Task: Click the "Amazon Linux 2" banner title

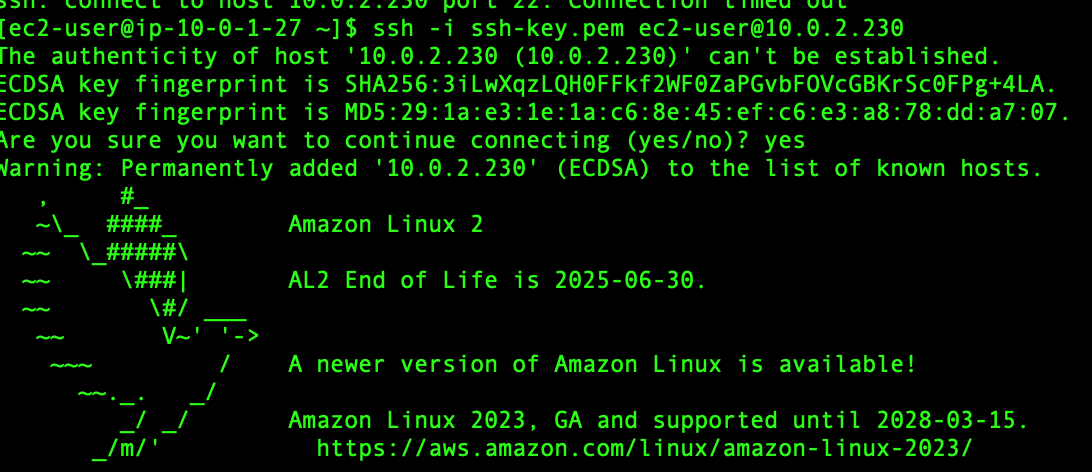Action: click(386, 225)
